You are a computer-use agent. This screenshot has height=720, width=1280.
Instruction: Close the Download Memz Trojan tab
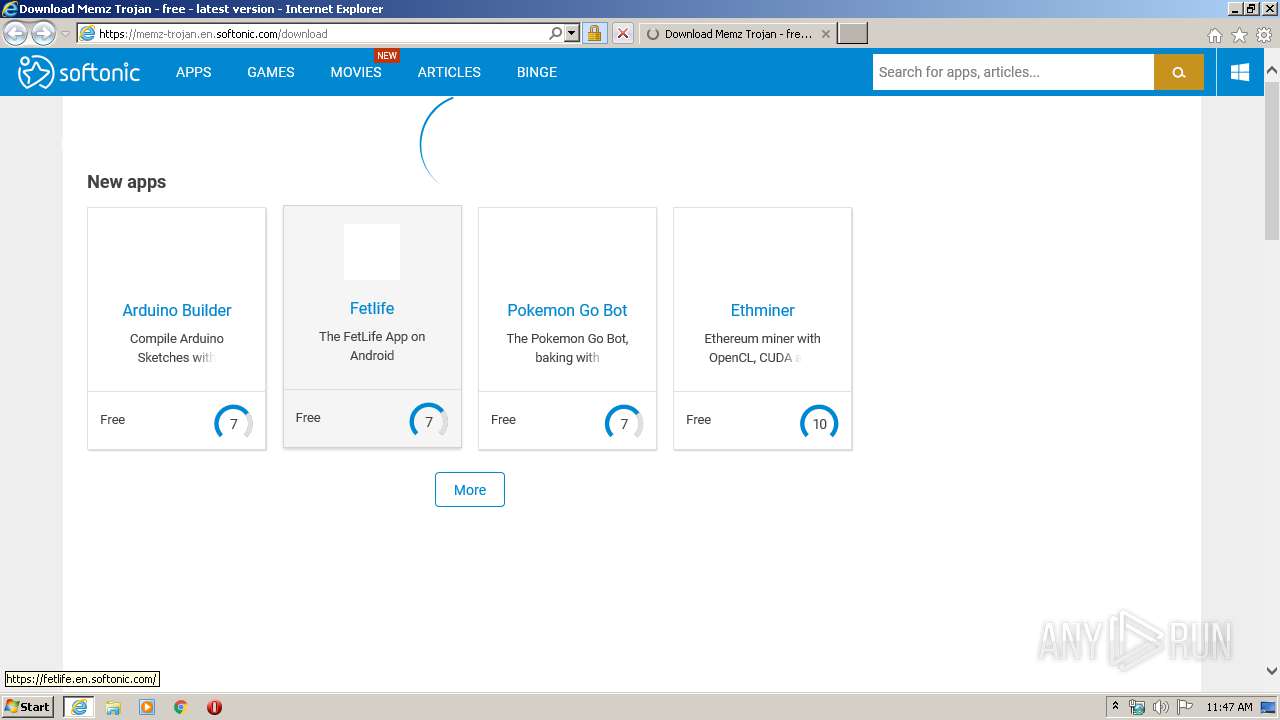click(825, 33)
